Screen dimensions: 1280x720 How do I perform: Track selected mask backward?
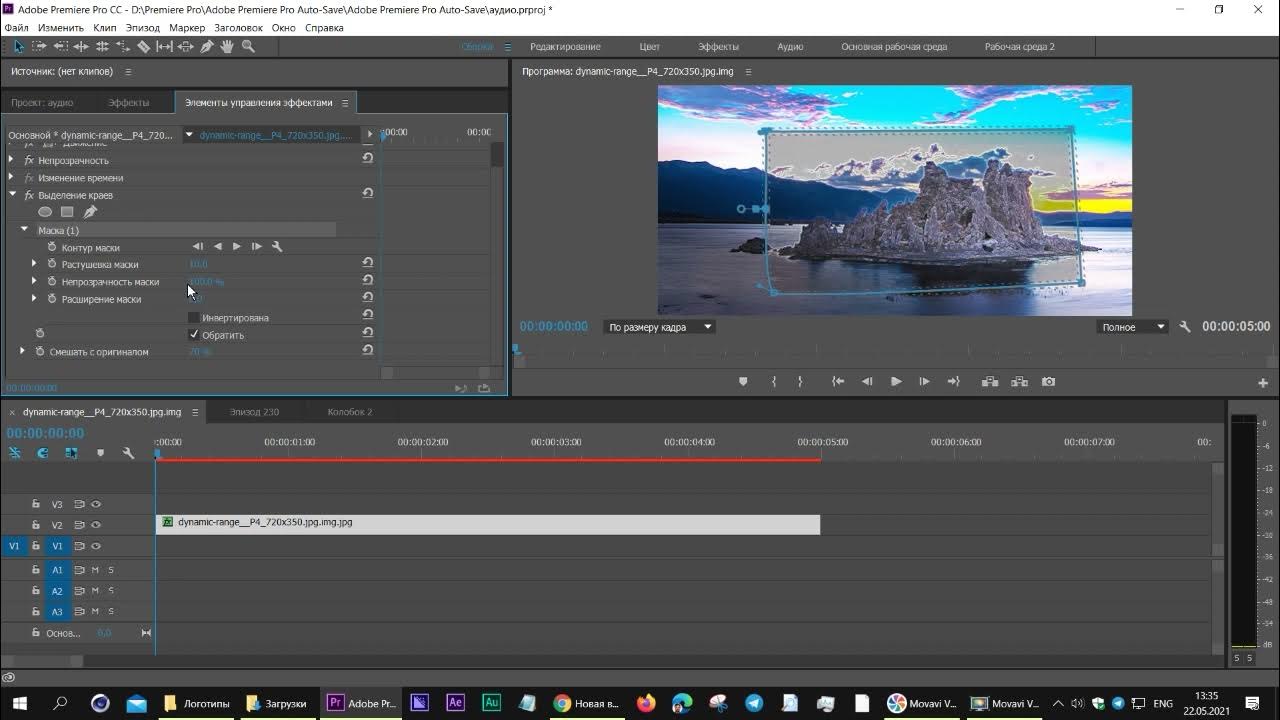(218, 246)
